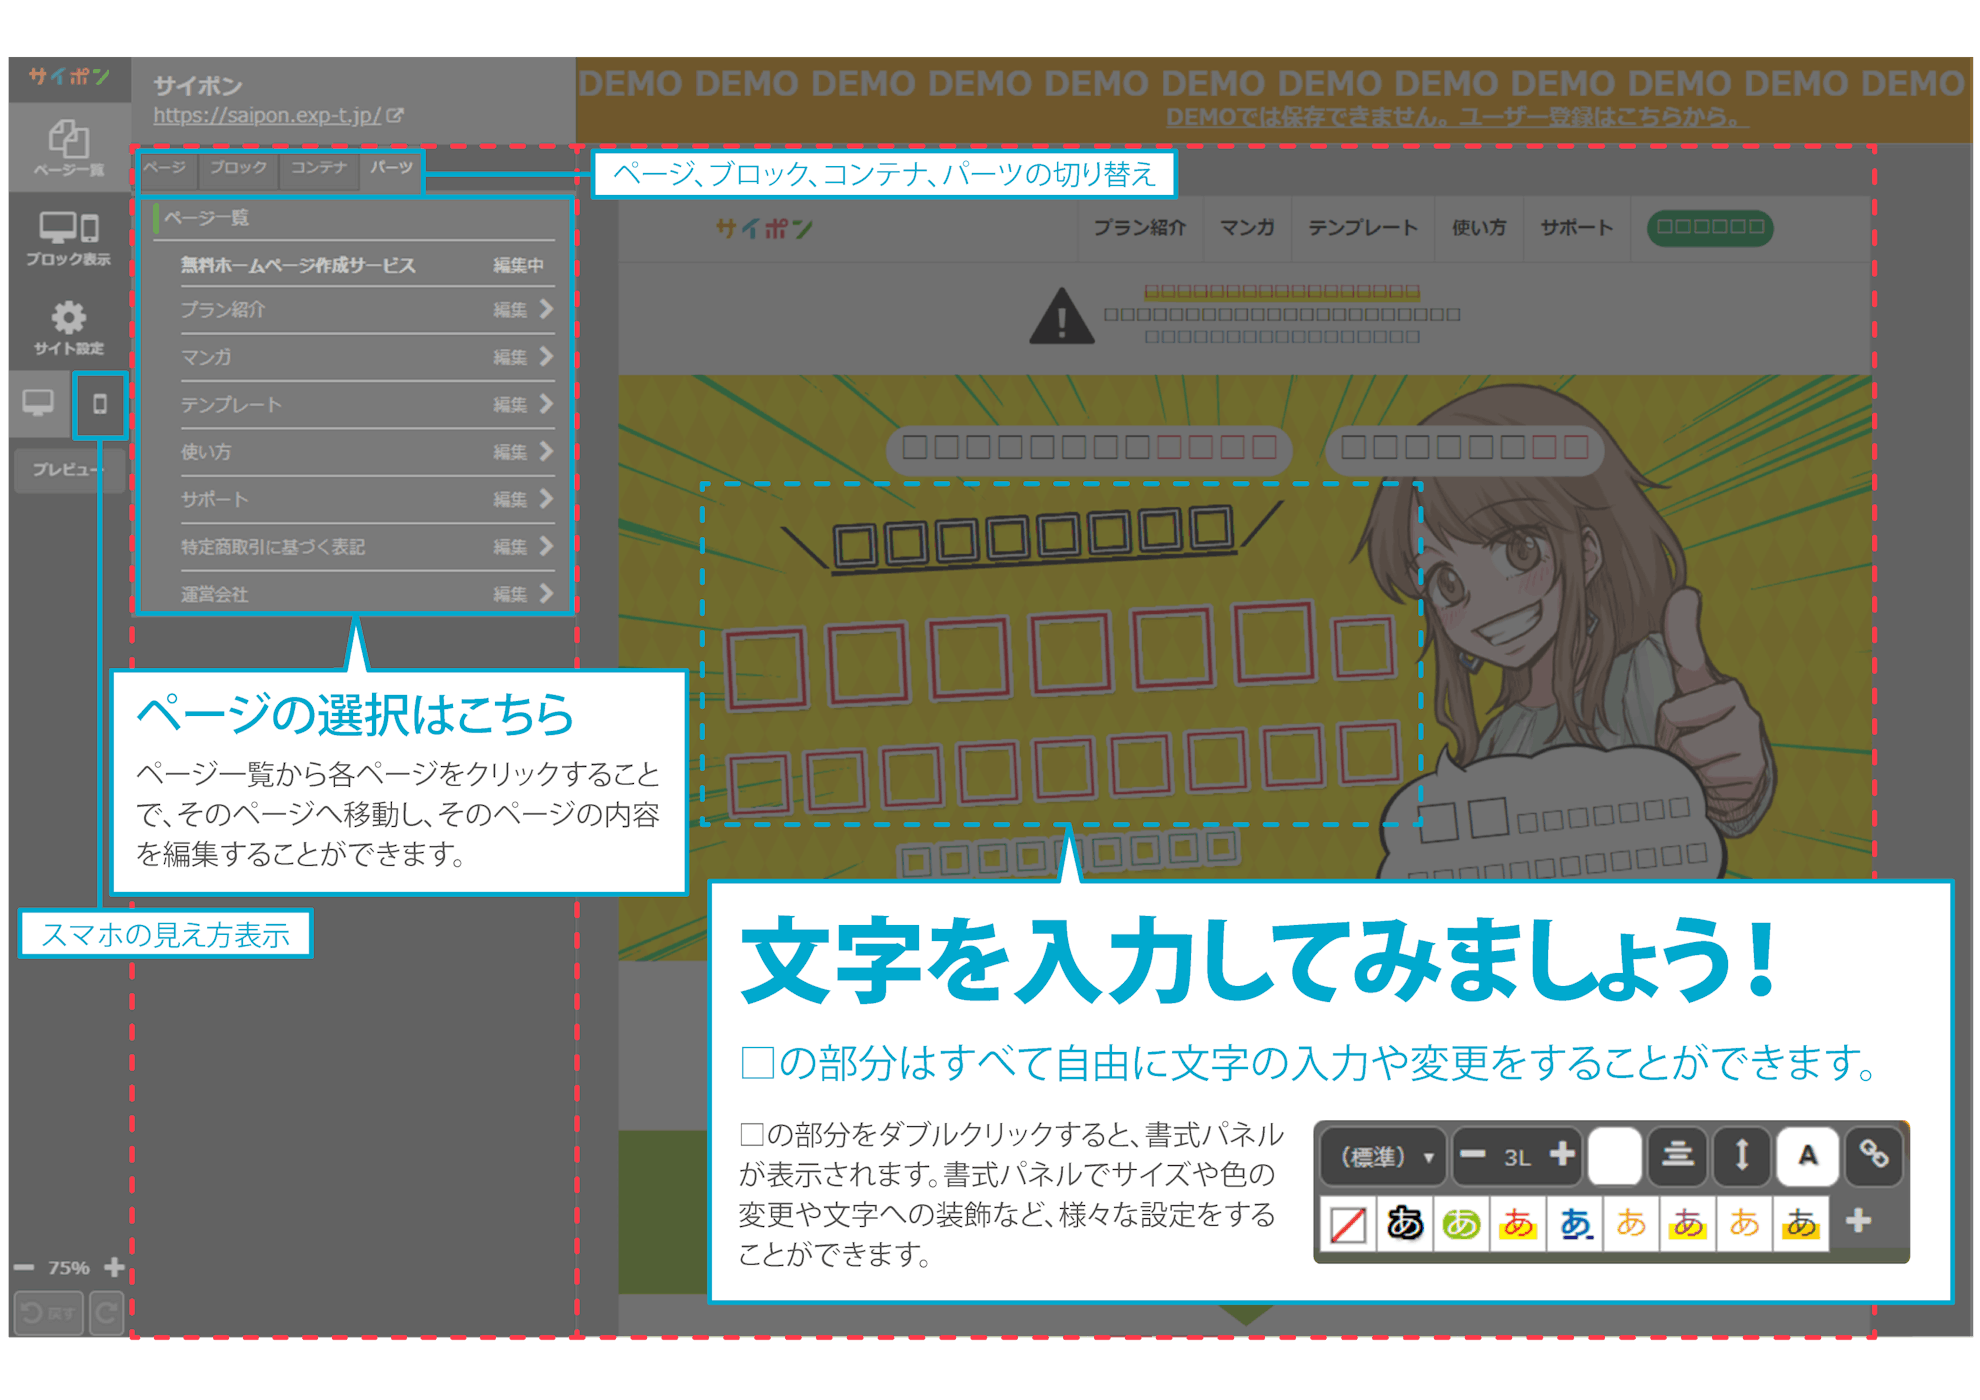
Task: Click the white color swatch in format panel
Action: (1613, 1156)
